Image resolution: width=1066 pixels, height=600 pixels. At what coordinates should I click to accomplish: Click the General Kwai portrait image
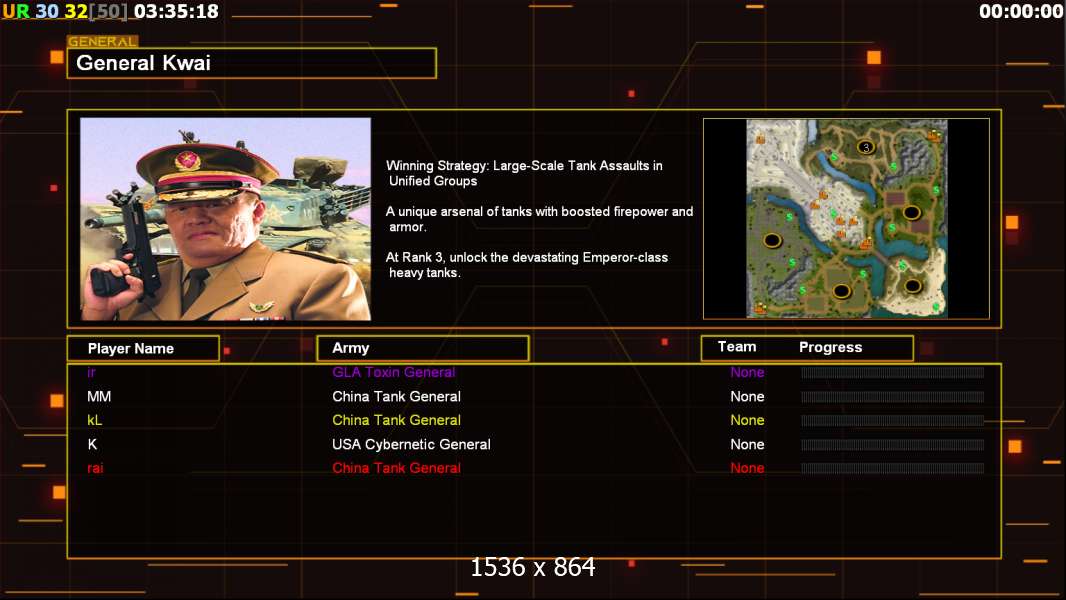[226, 219]
